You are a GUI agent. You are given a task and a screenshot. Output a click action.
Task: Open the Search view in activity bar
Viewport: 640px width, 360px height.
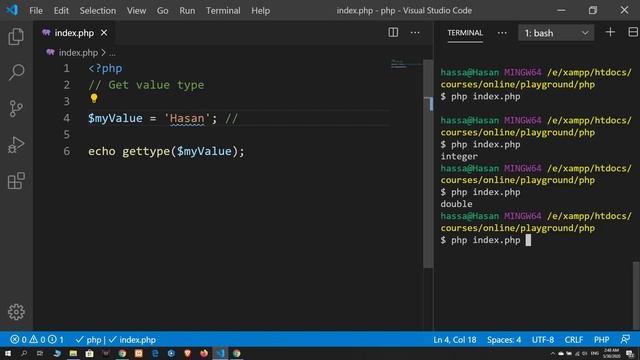pyautogui.click(x=16, y=72)
